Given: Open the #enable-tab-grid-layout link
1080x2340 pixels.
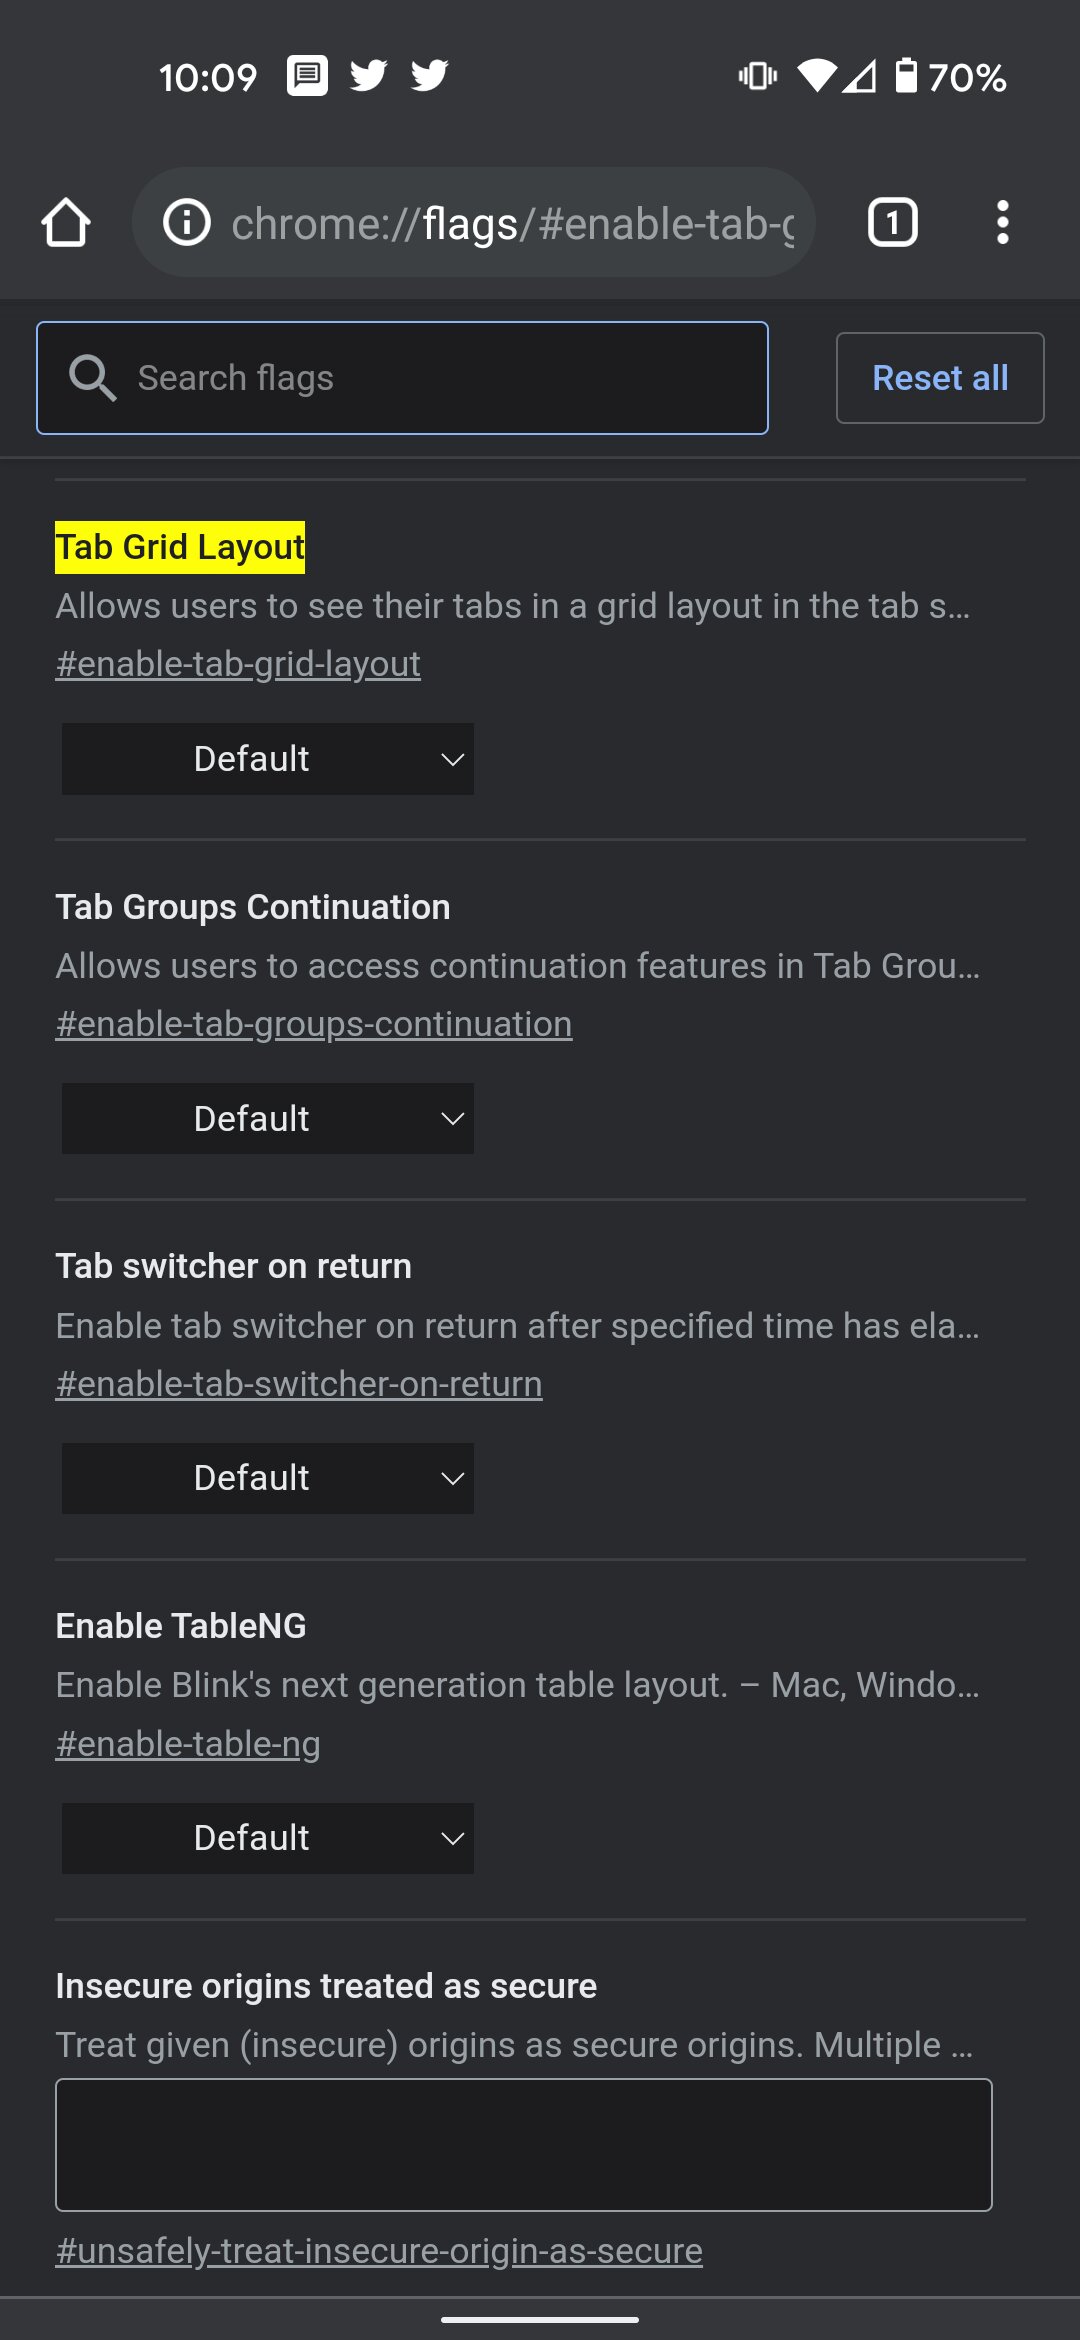Looking at the screenshot, I should coord(238,664).
